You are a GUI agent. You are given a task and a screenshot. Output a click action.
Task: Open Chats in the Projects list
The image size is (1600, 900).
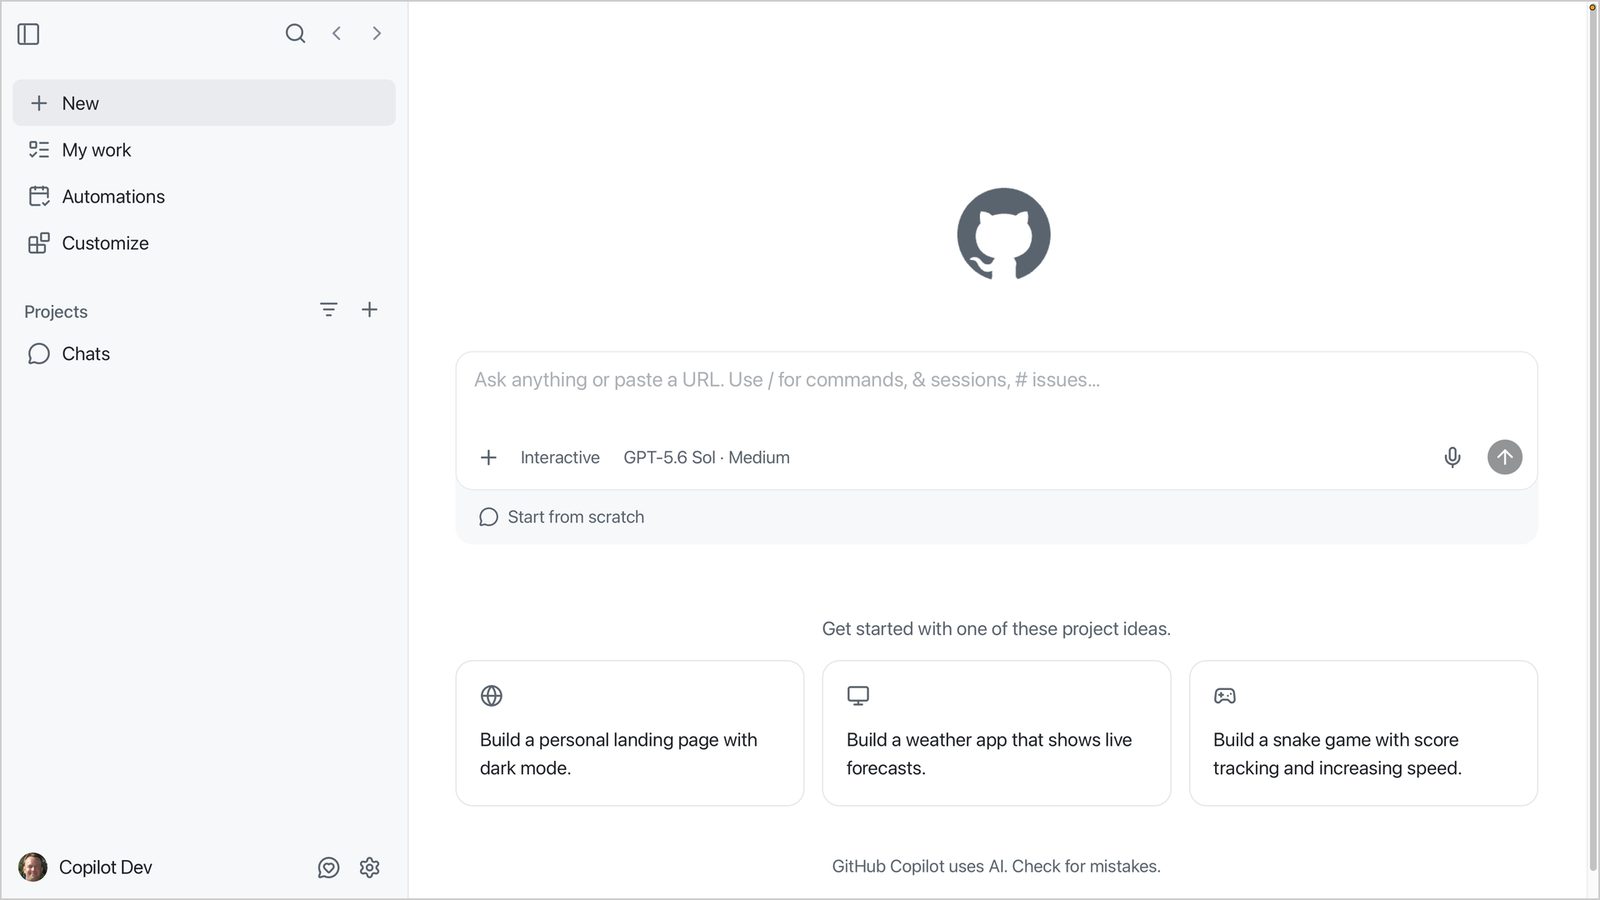204,354
